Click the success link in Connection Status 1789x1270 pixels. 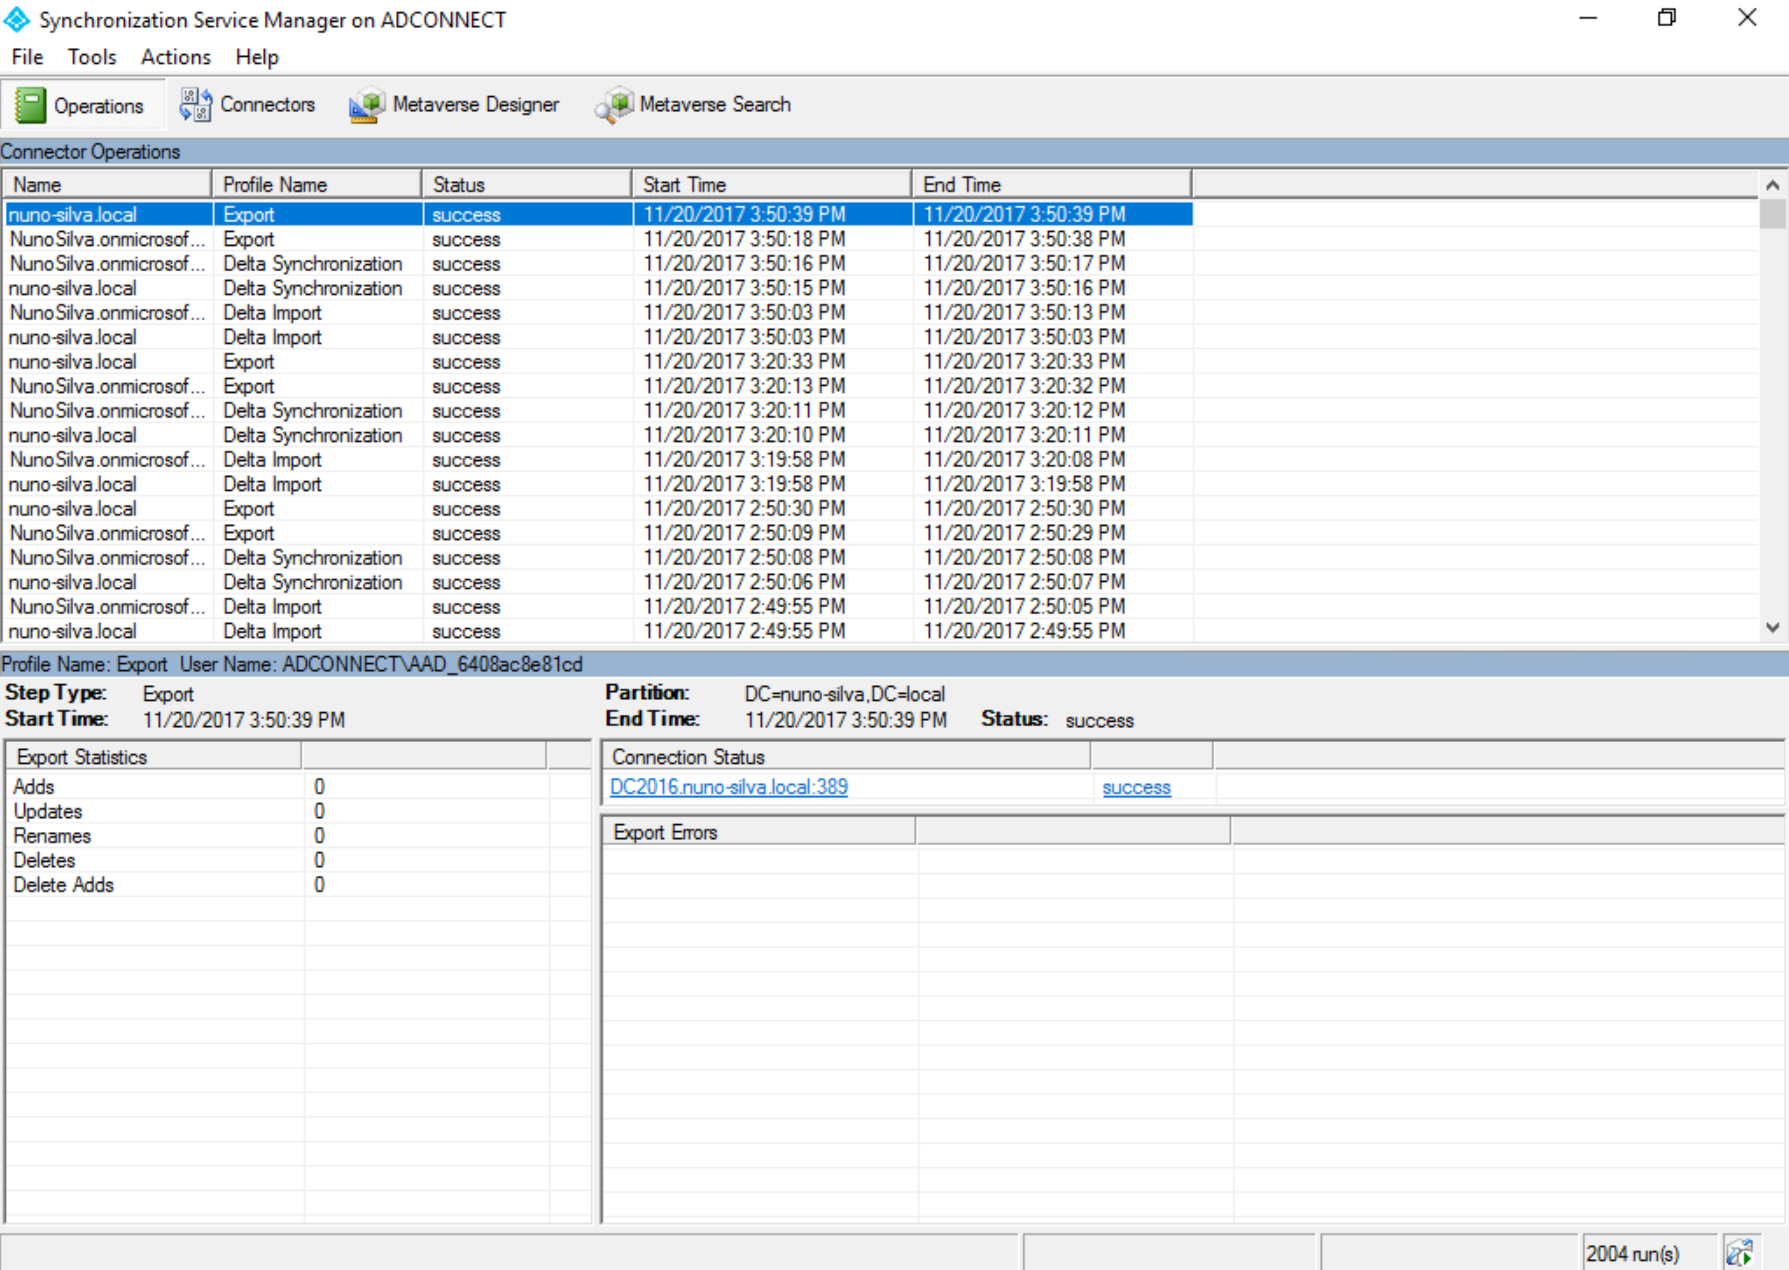click(x=1136, y=787)
